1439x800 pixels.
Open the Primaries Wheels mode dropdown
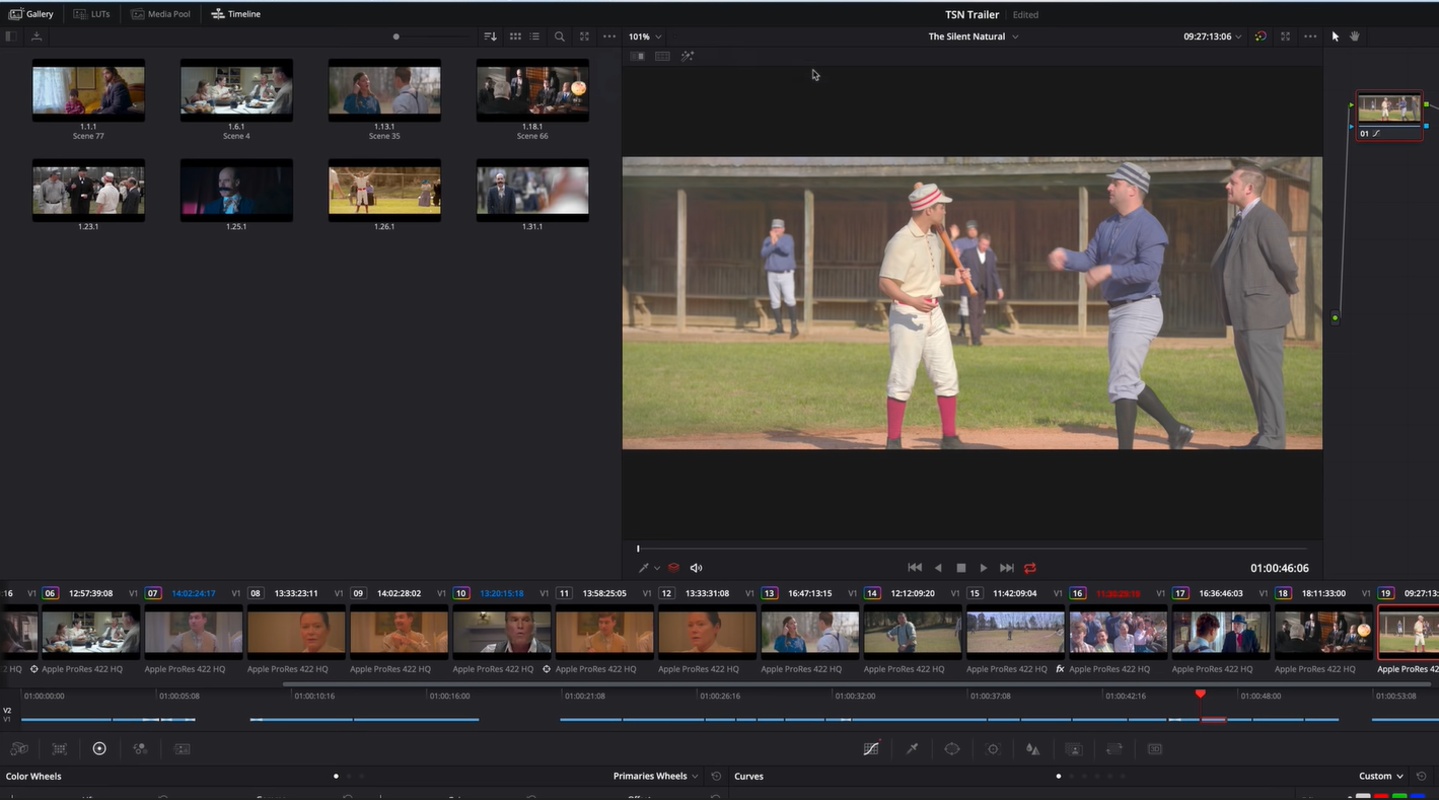tap(656, 776)
